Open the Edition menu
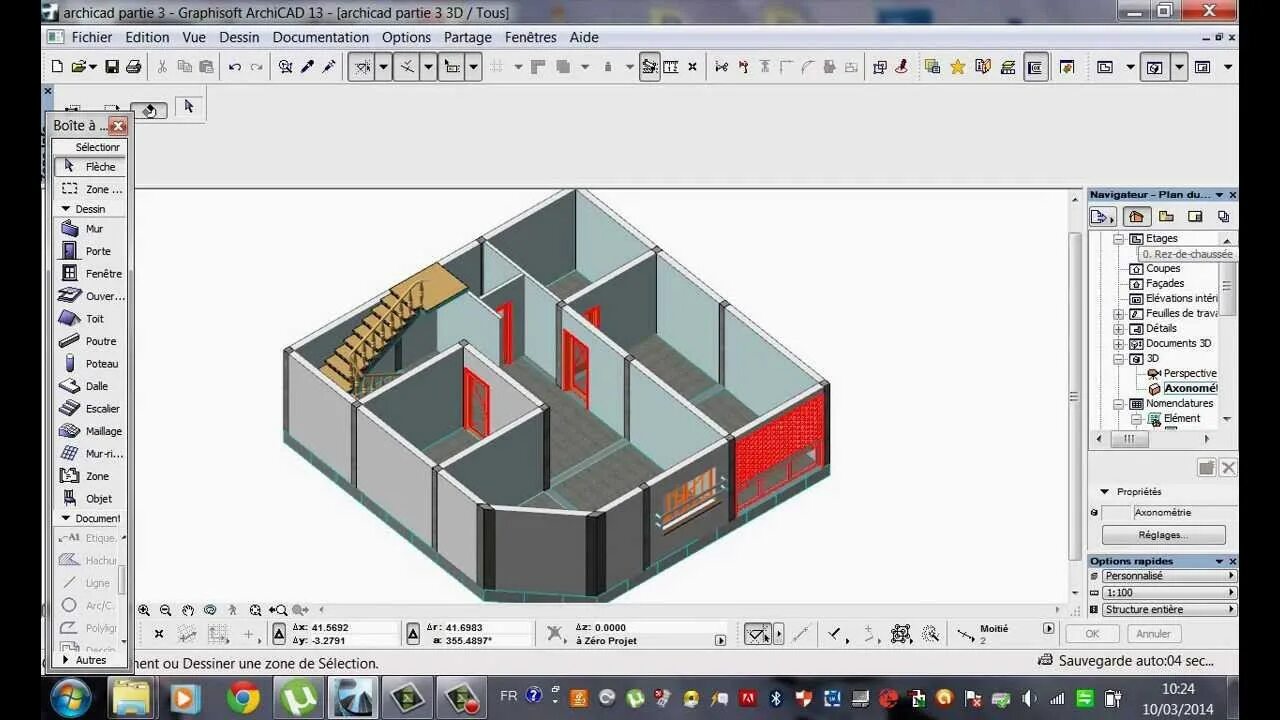The height and width of the screenshot is (720, 1280). 147,37
